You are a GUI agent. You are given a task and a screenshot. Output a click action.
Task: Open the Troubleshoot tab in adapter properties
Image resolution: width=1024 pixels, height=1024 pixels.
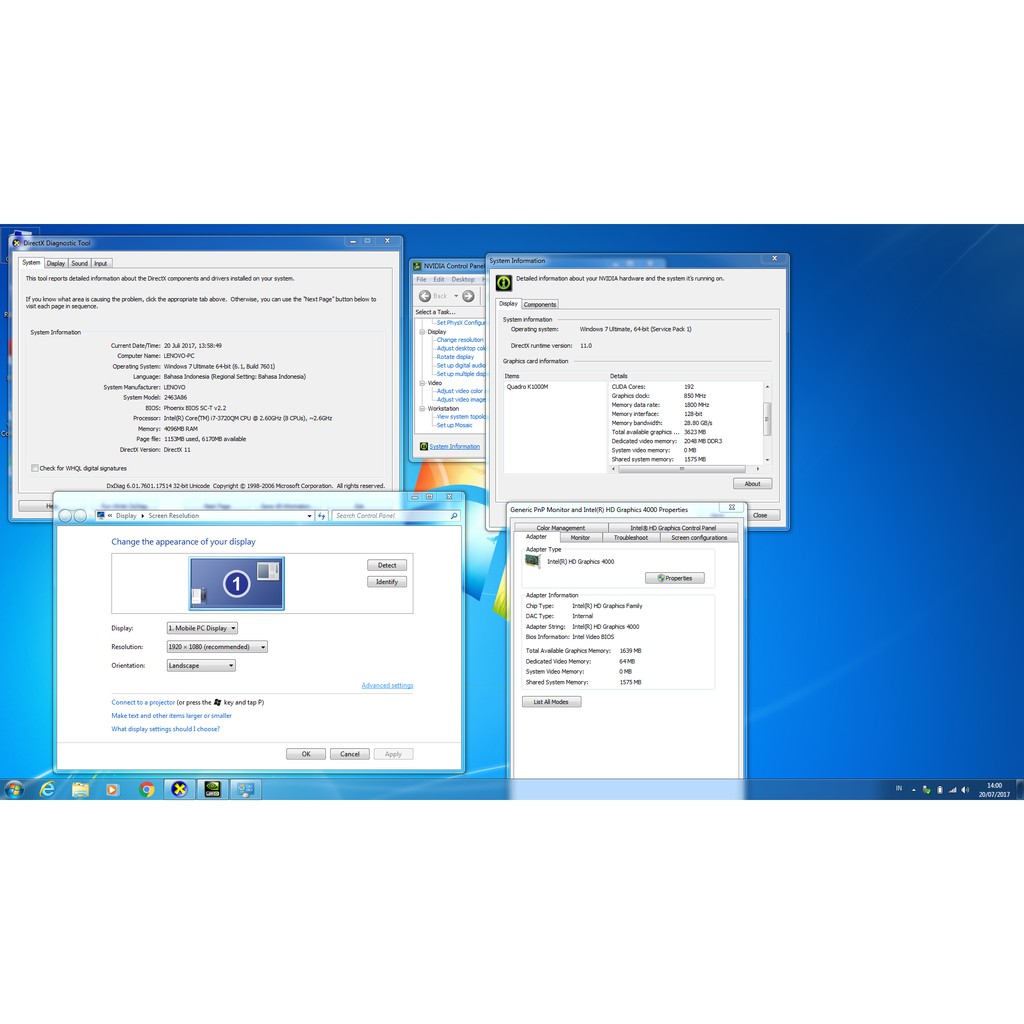pyautogui.click(x=630, y=537)
